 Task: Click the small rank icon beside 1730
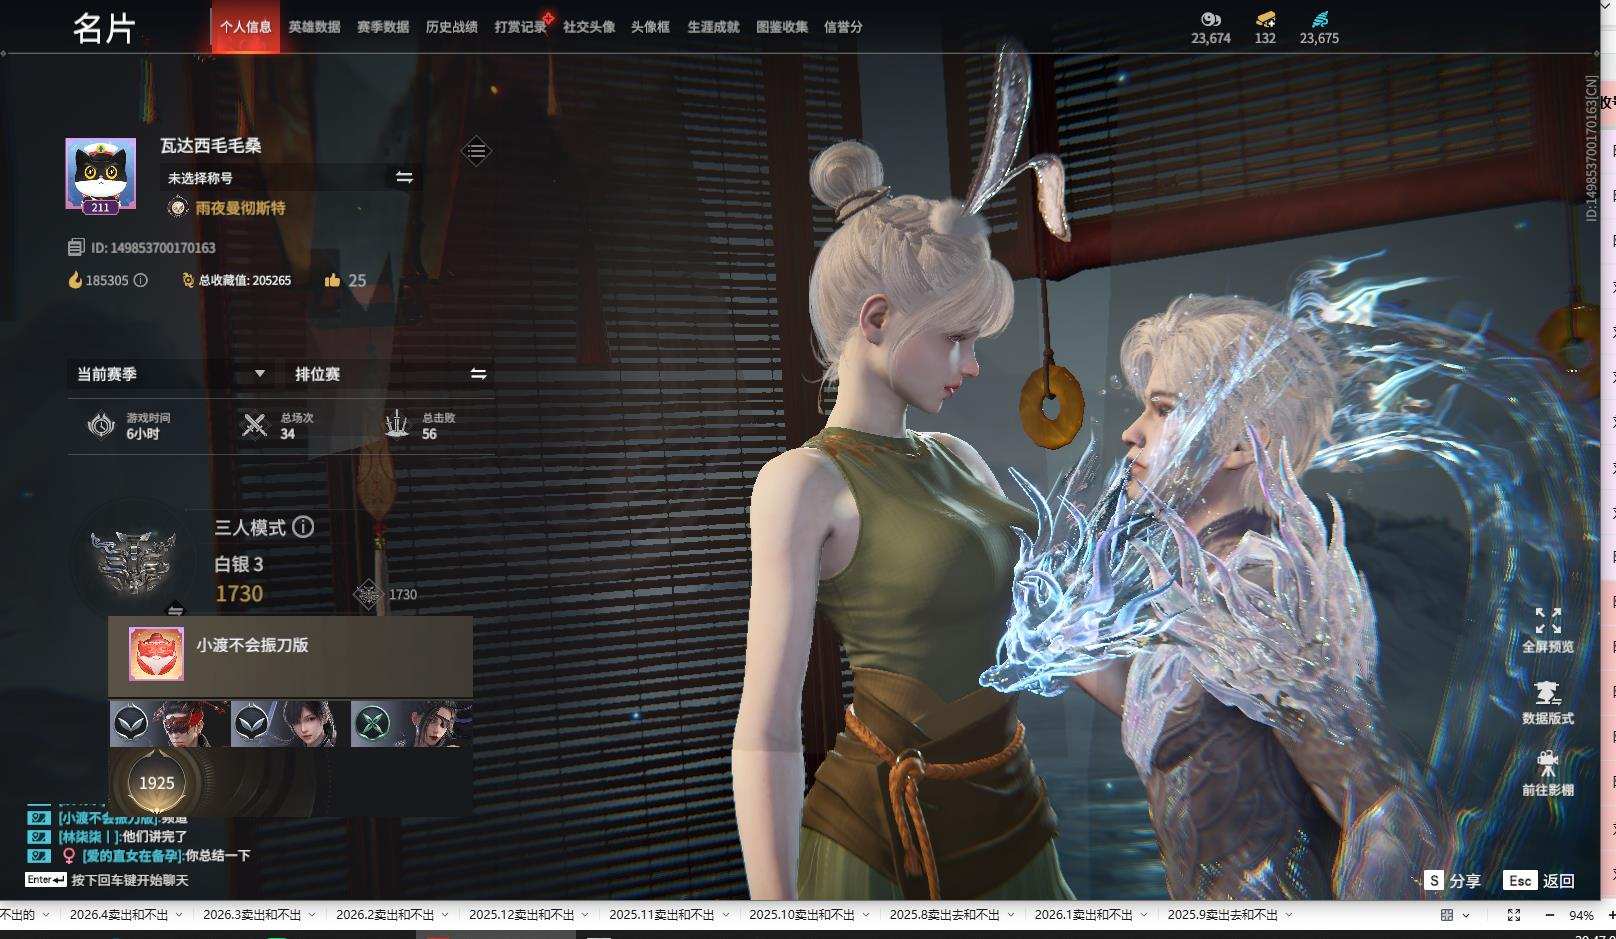point(368,594)
